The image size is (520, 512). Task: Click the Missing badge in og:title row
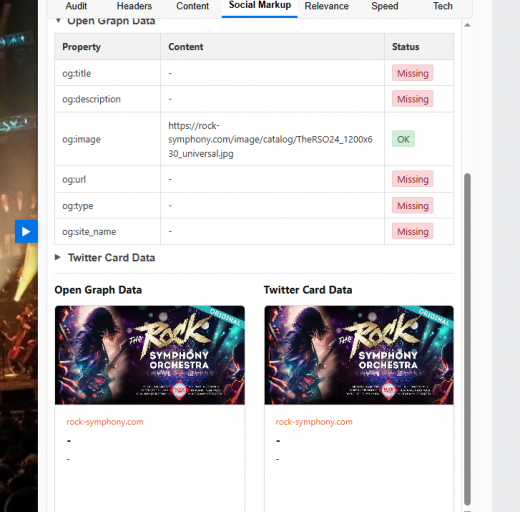413,73
